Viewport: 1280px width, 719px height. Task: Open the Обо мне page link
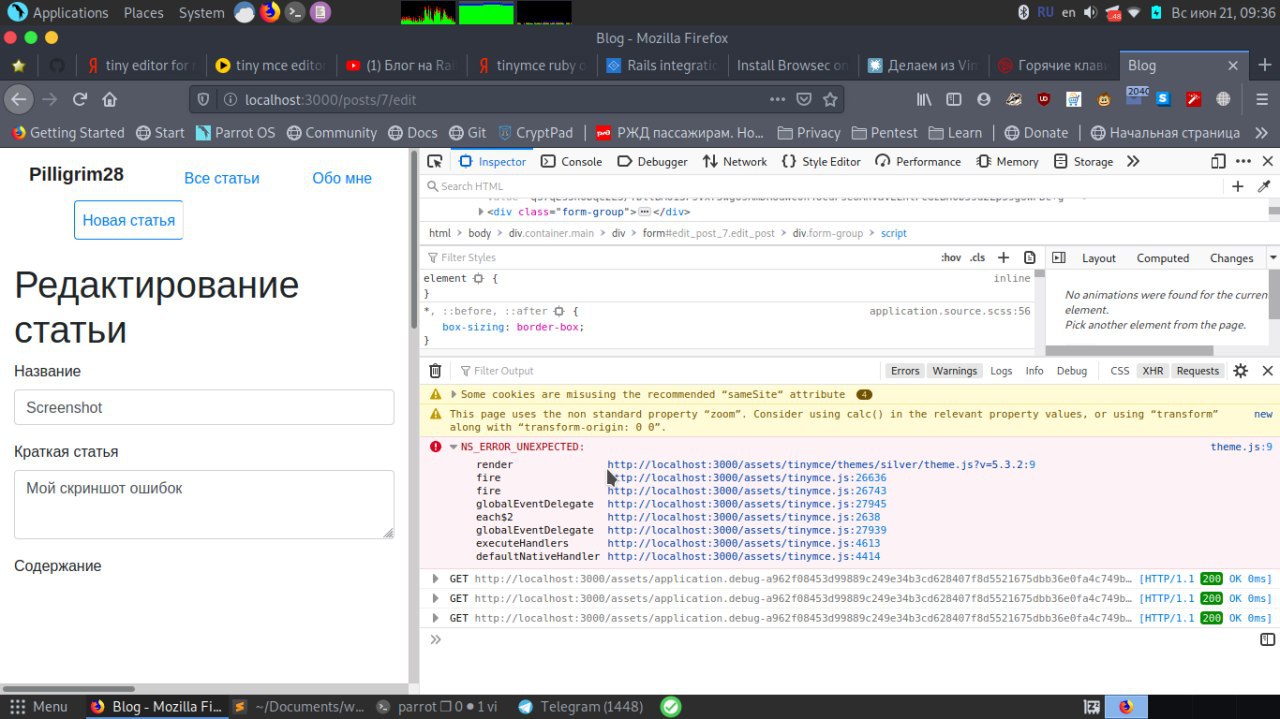coord(342,178)
